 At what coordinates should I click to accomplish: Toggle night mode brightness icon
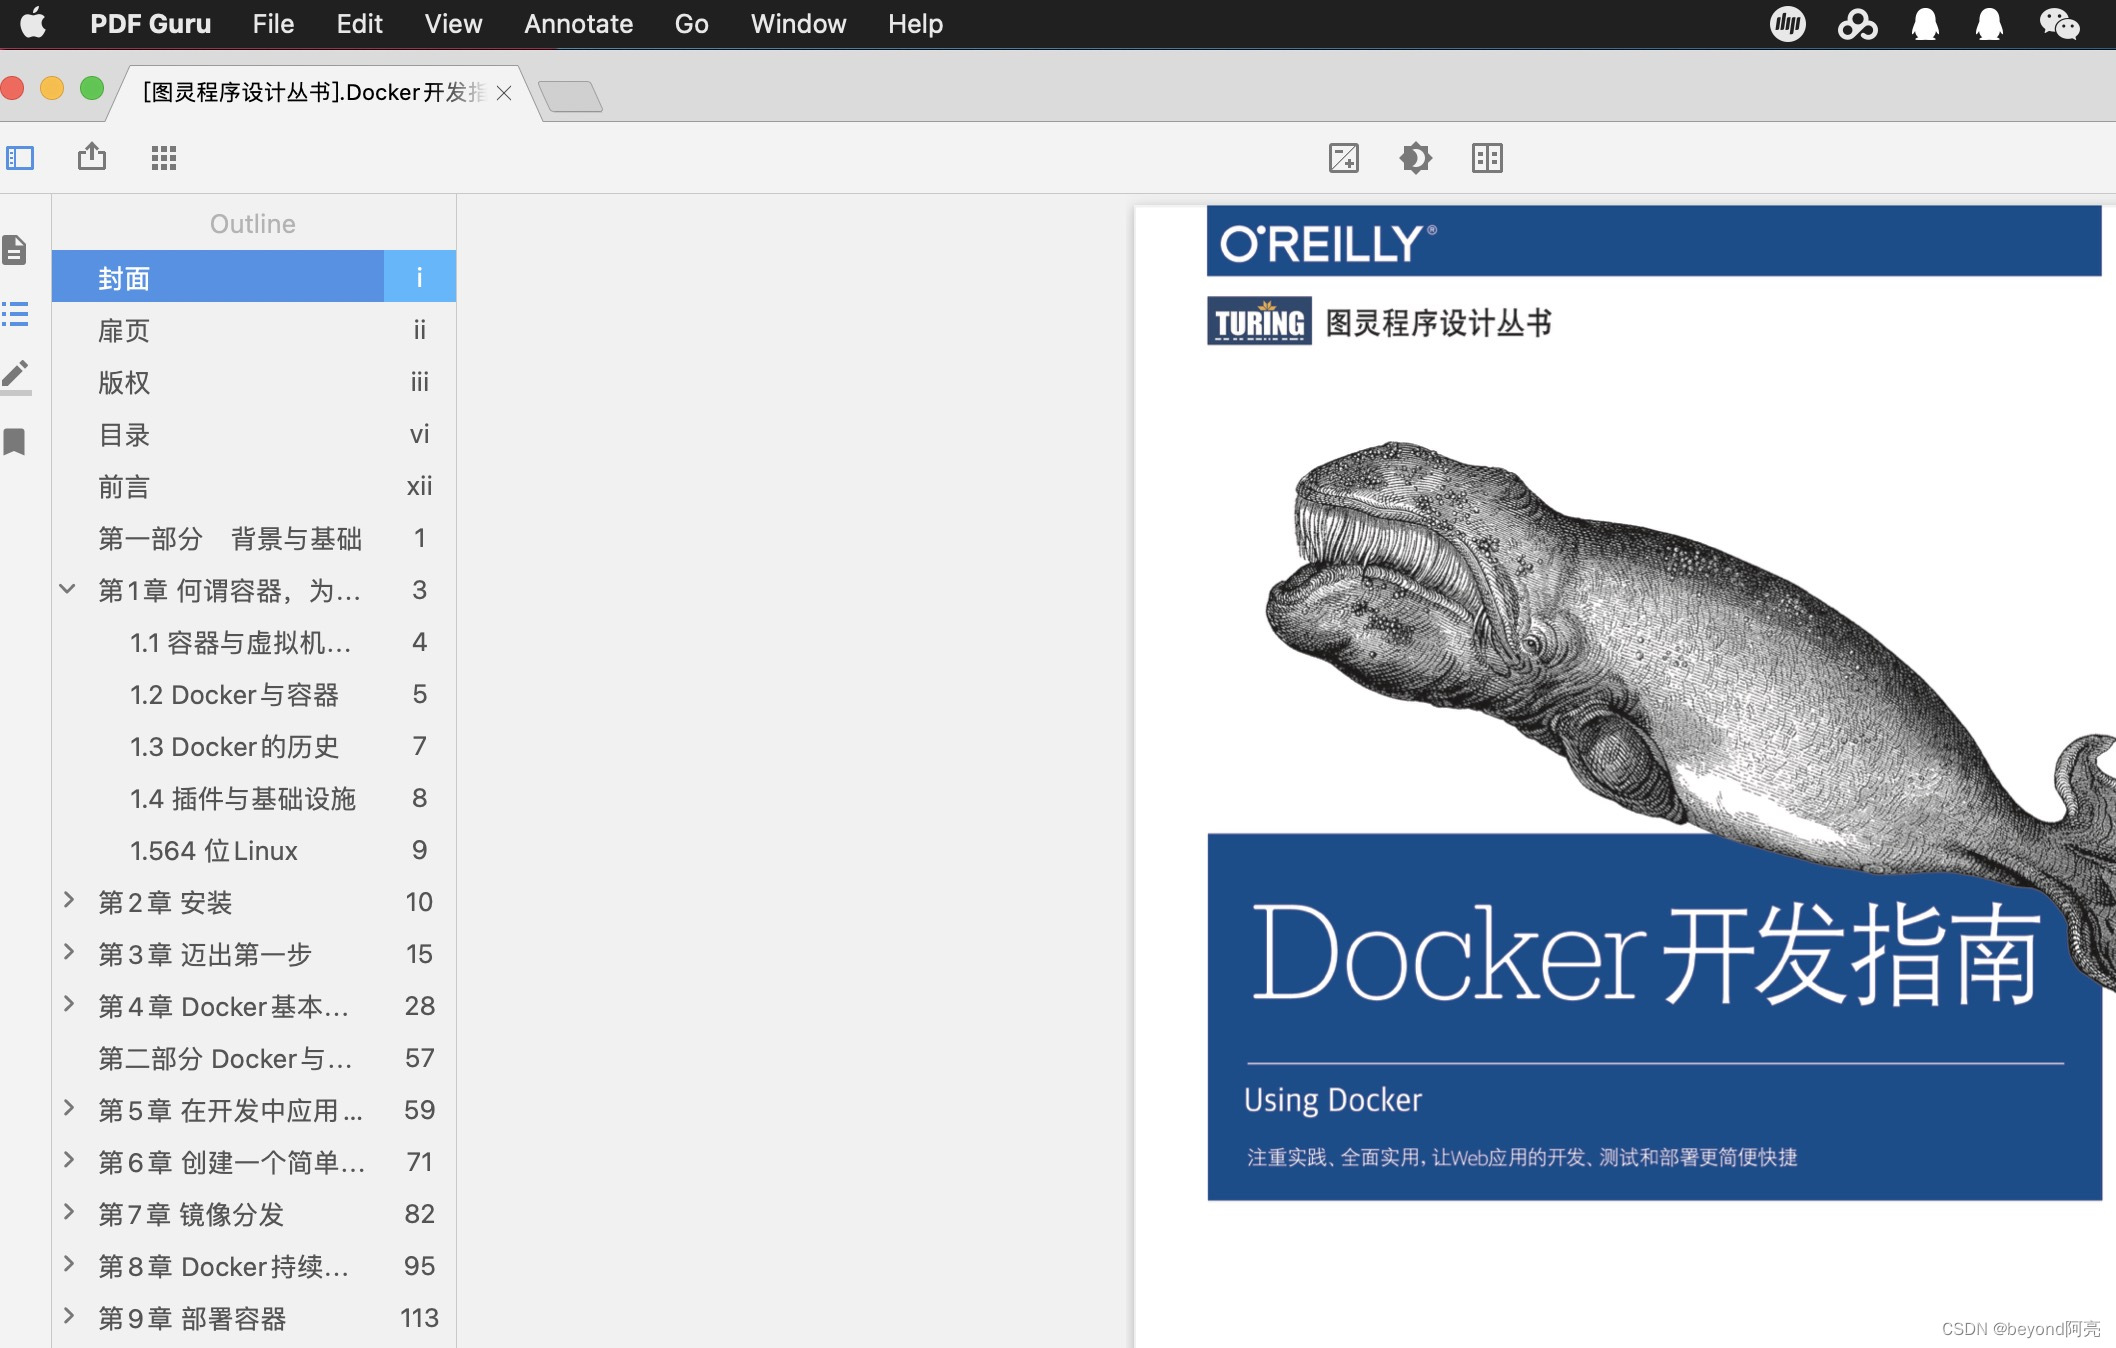1415,158
